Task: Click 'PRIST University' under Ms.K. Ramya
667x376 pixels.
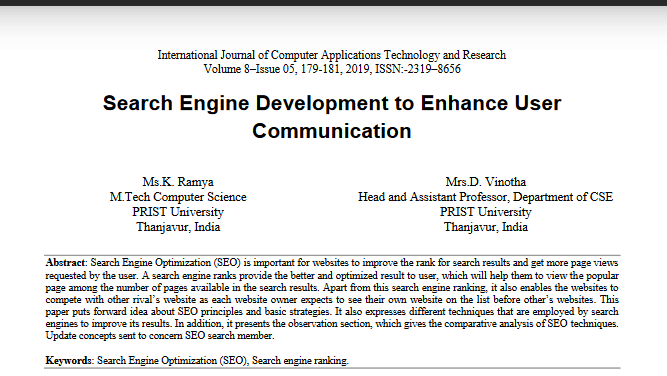Action: pyautogui.click(x=178, y=212)
